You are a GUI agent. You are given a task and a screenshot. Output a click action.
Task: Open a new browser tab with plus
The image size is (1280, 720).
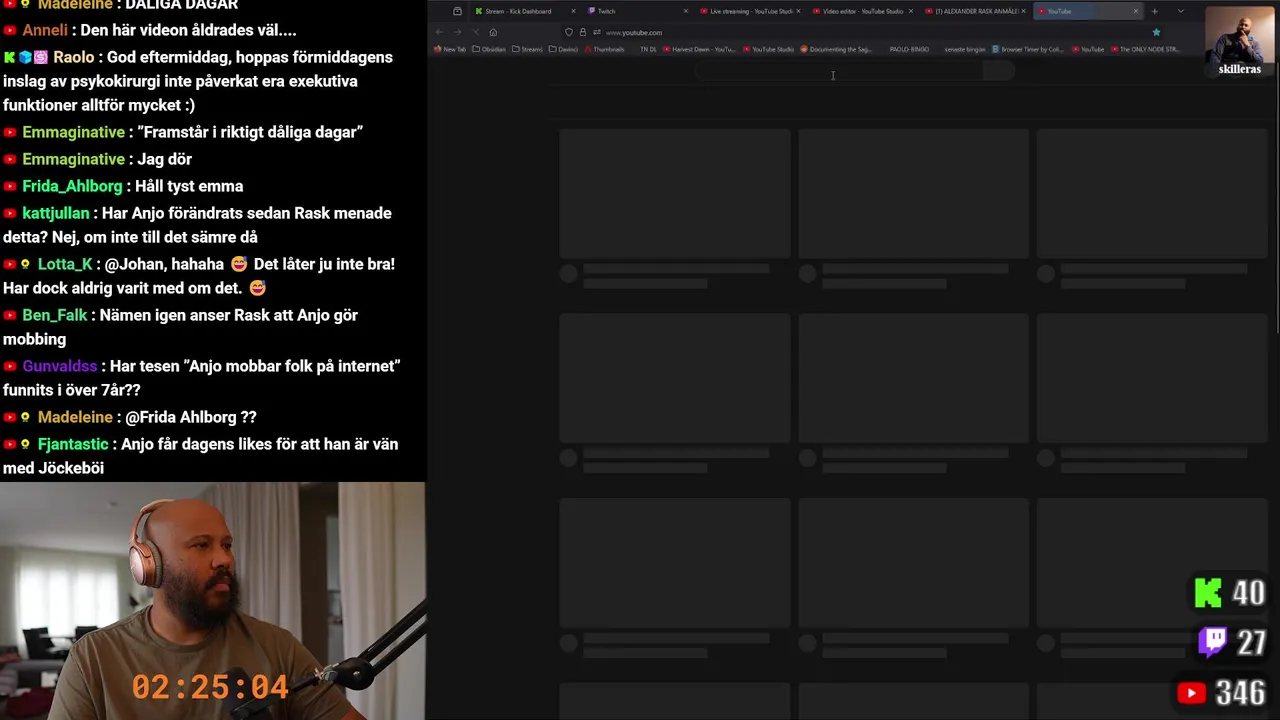coord(1154,11)
